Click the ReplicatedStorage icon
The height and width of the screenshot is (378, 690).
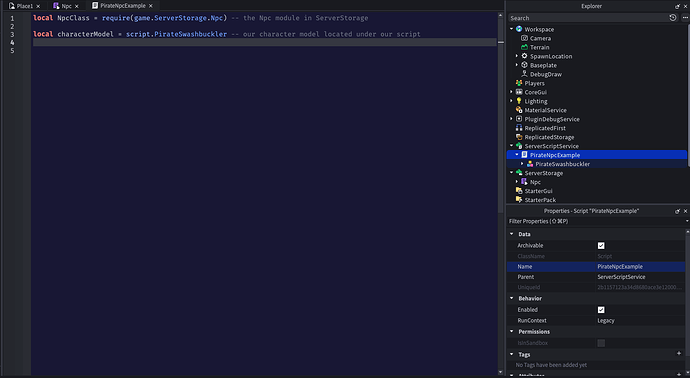(519, 137)
